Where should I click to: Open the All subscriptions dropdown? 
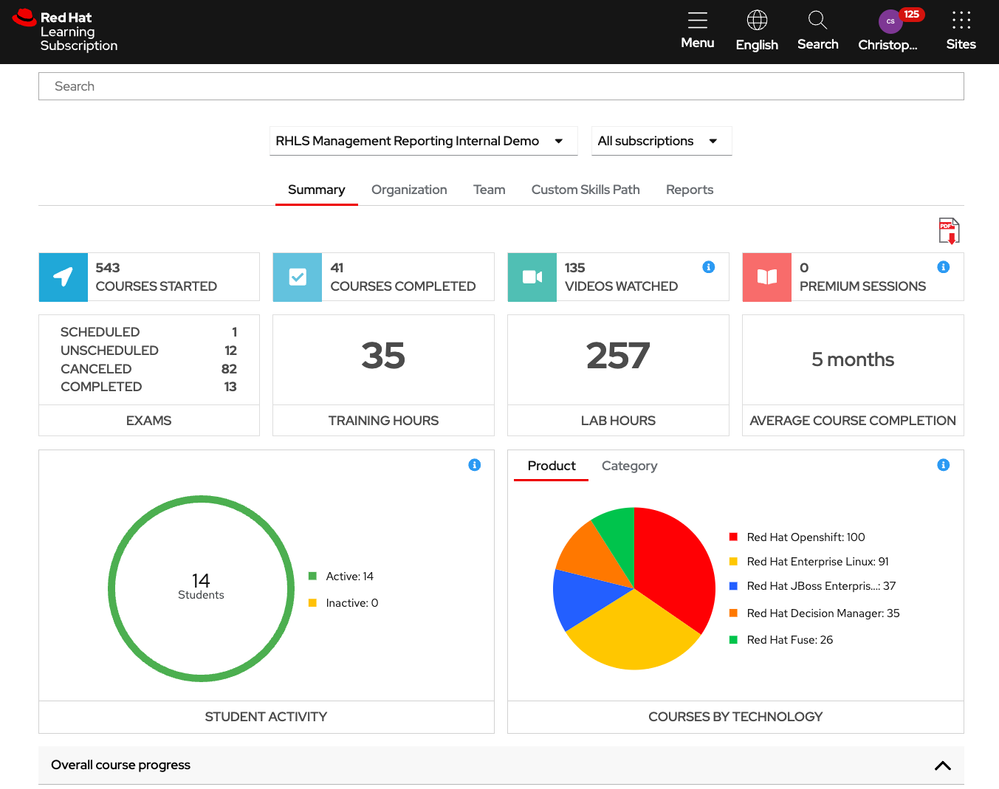pyautogui.click(x=658, y=141)
